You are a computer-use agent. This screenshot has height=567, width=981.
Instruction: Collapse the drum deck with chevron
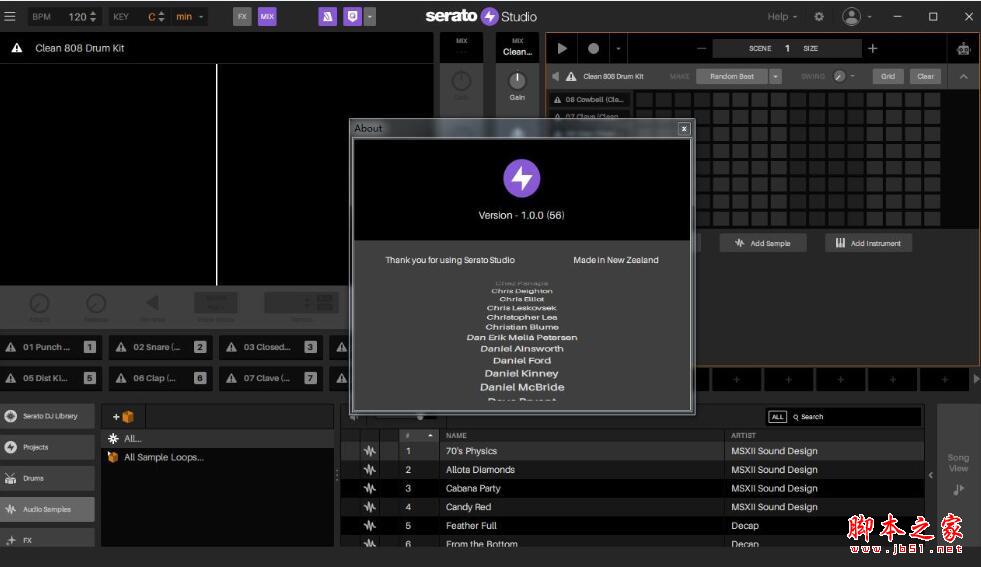(x=963, y=76)
